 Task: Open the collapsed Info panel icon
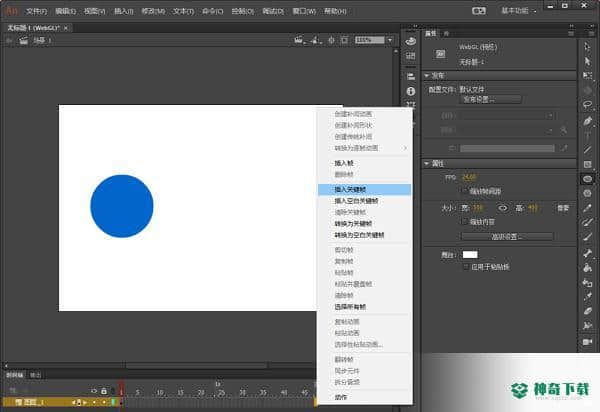coord(411,91)
